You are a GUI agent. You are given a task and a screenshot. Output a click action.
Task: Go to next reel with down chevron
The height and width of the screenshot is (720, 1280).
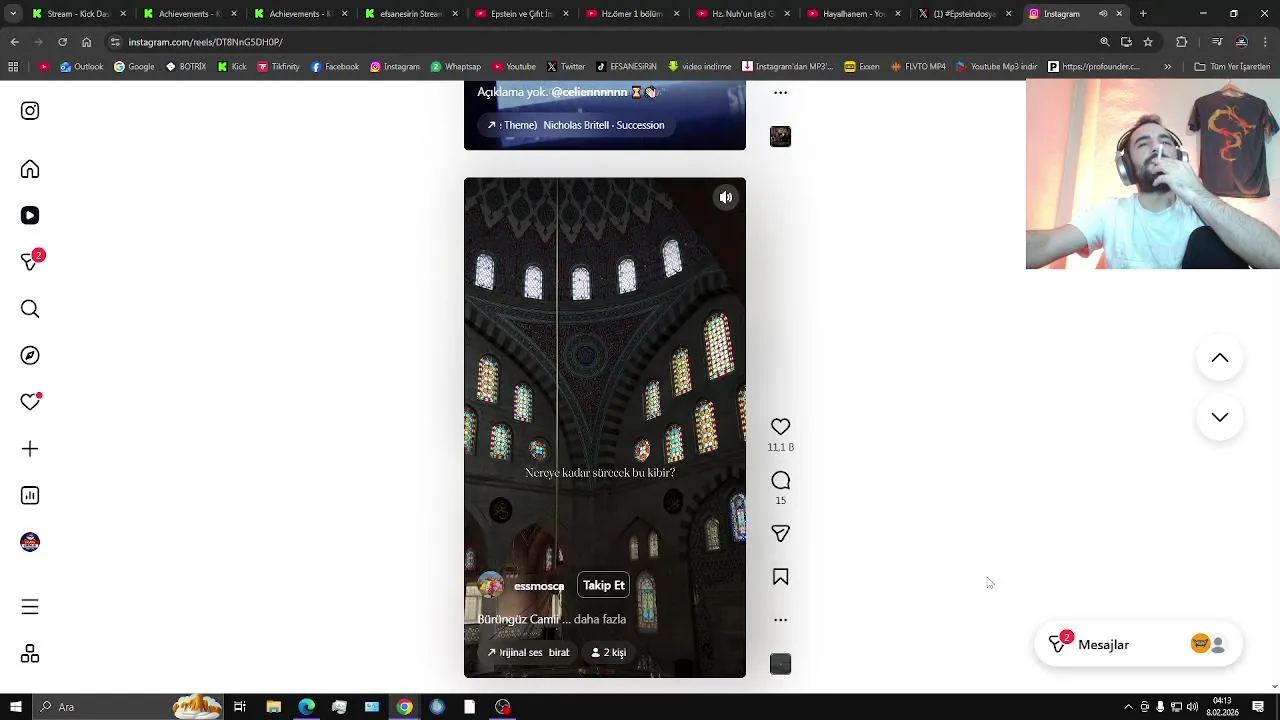[1220, 417]
